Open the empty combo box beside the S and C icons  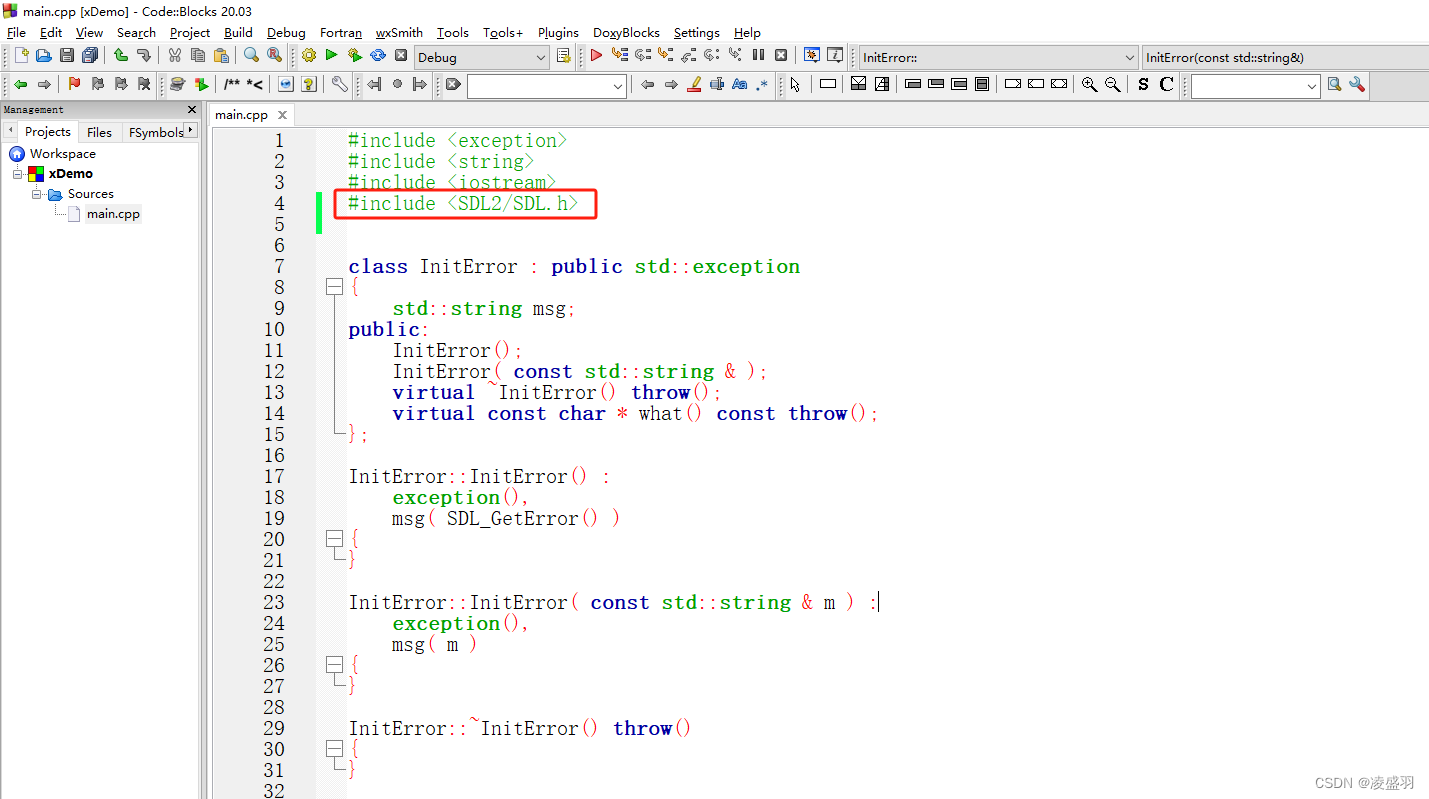pos(1256,86)
